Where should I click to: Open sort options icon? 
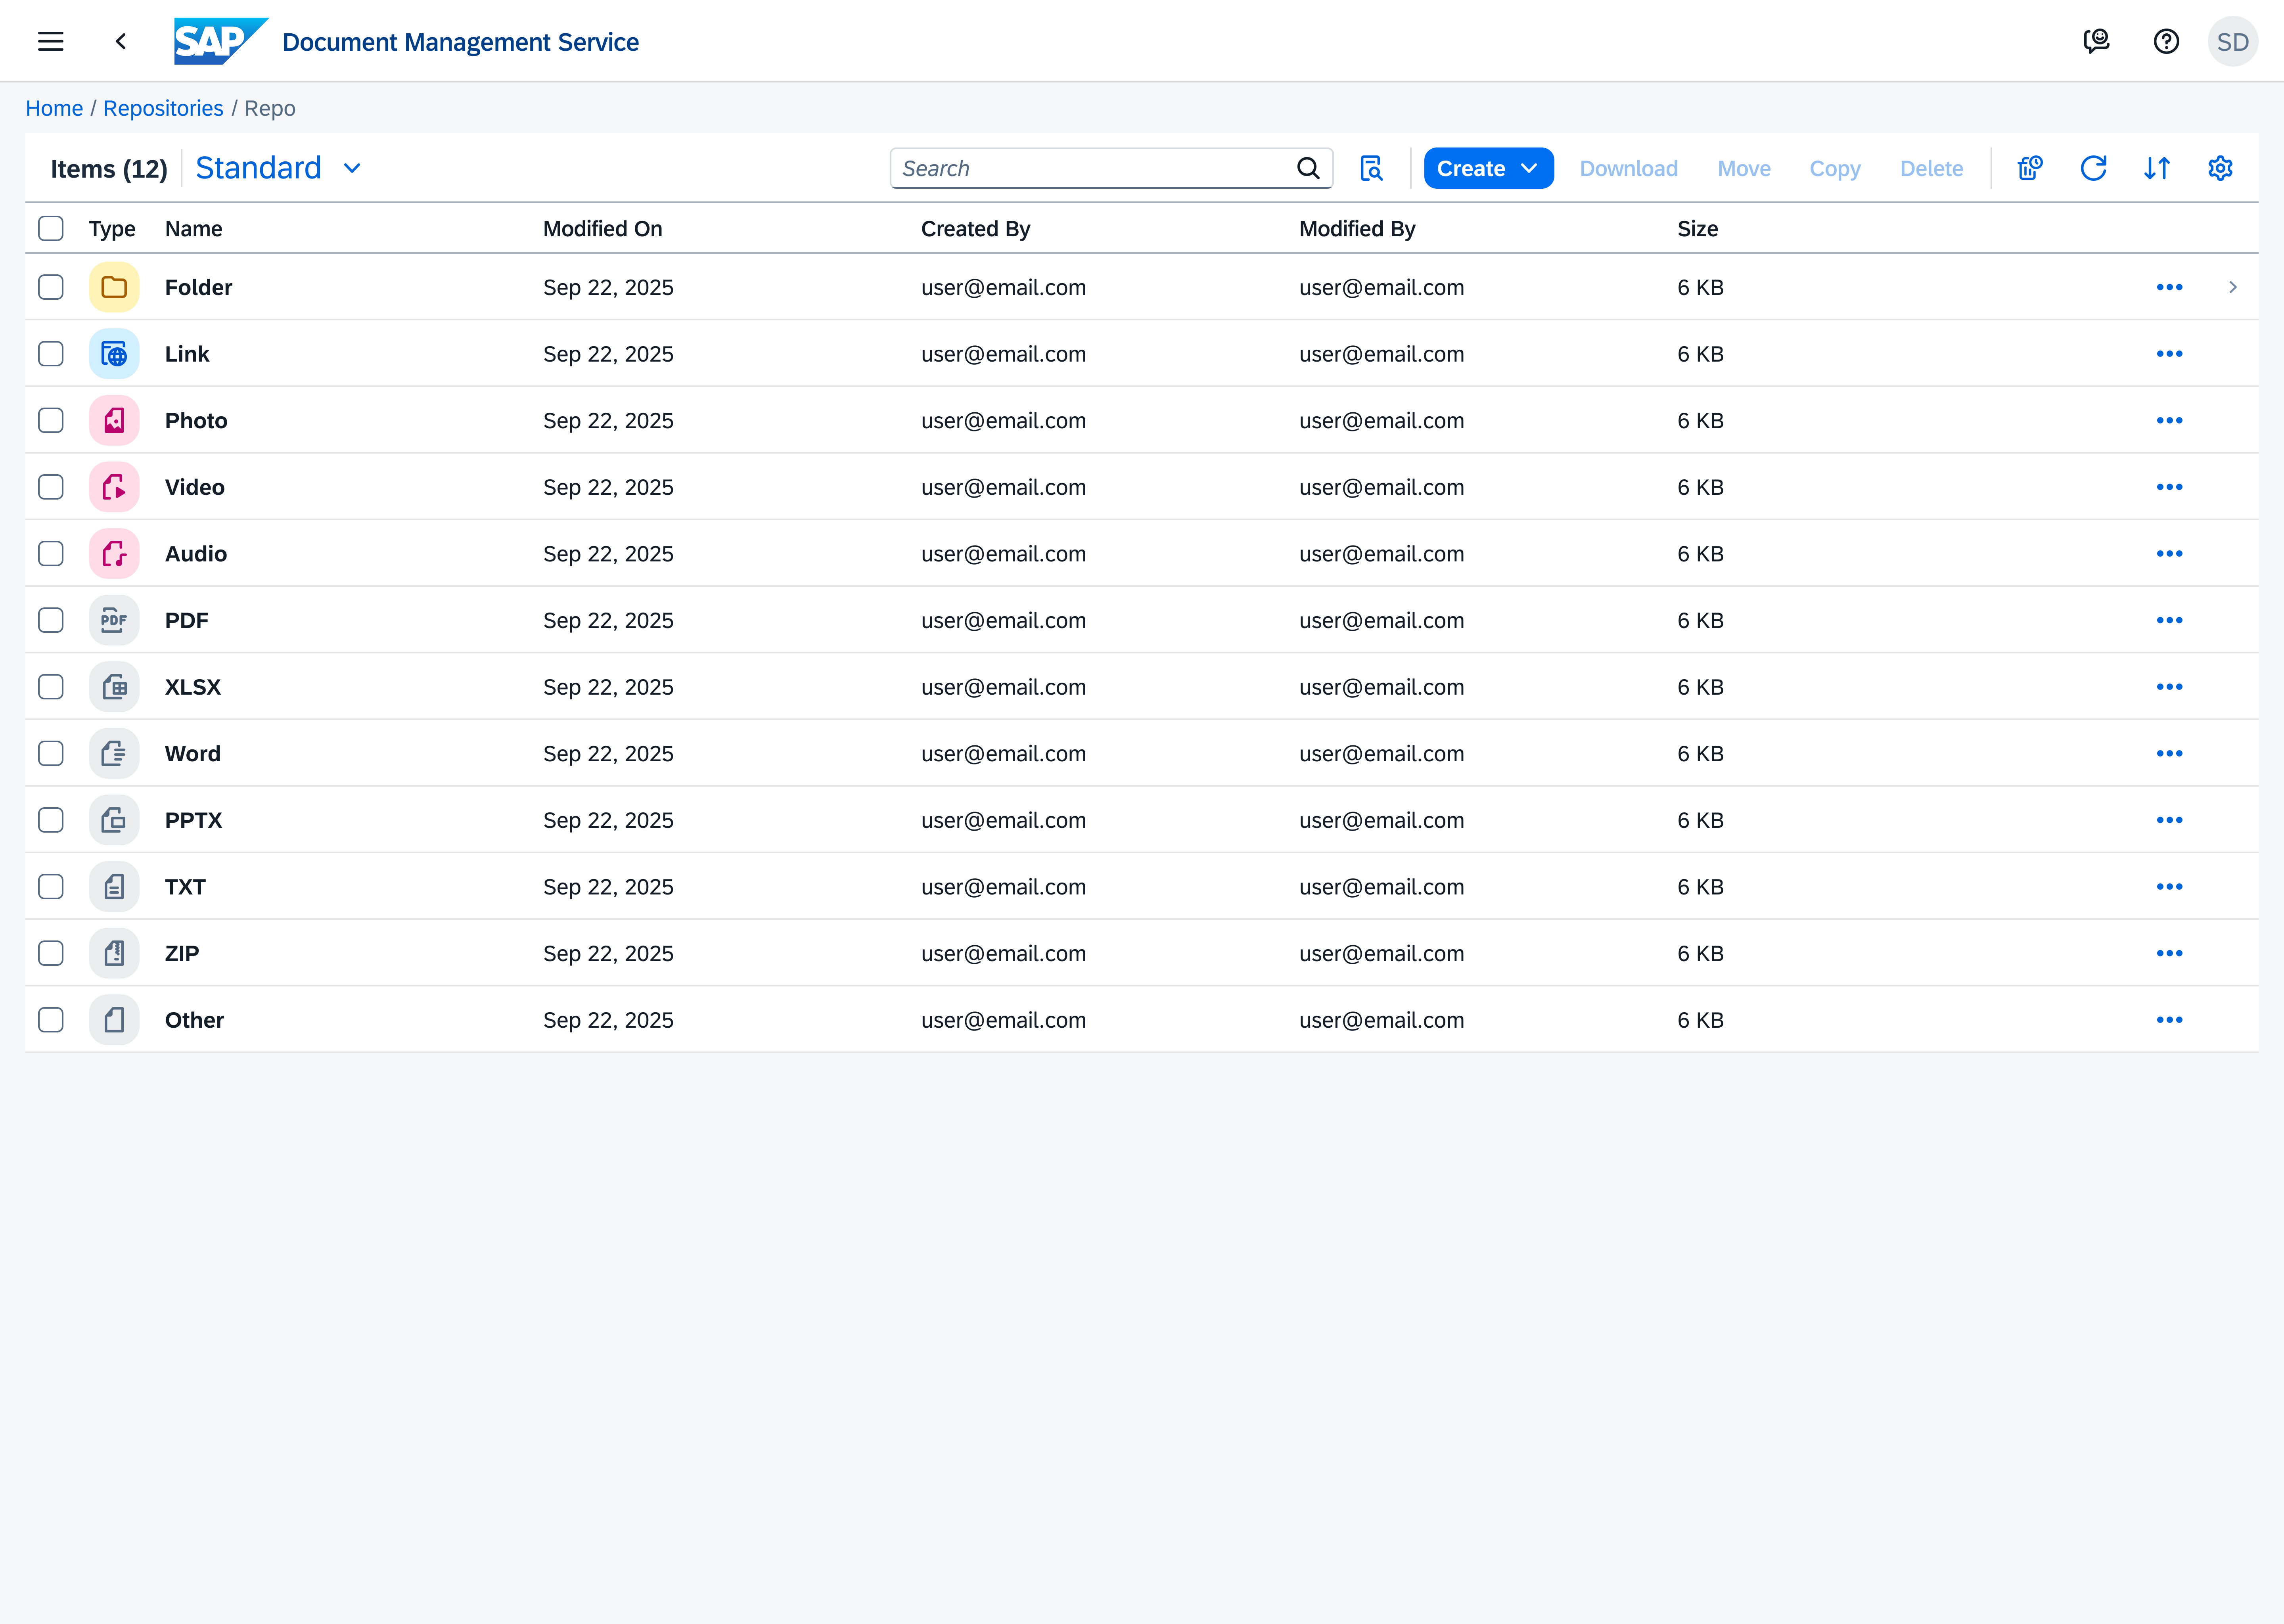(x=2157, y=168)
